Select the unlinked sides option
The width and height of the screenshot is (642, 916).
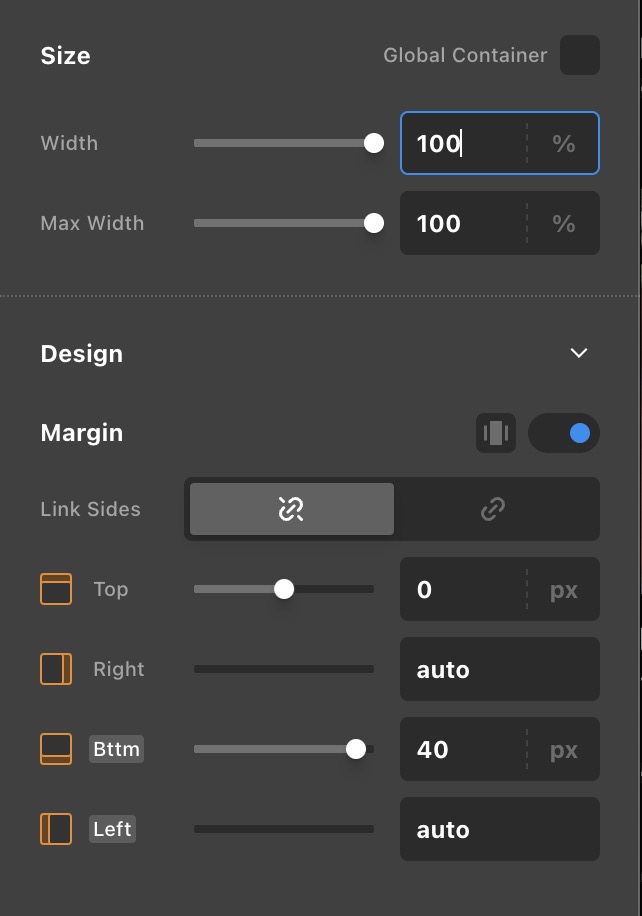[291, 509]
